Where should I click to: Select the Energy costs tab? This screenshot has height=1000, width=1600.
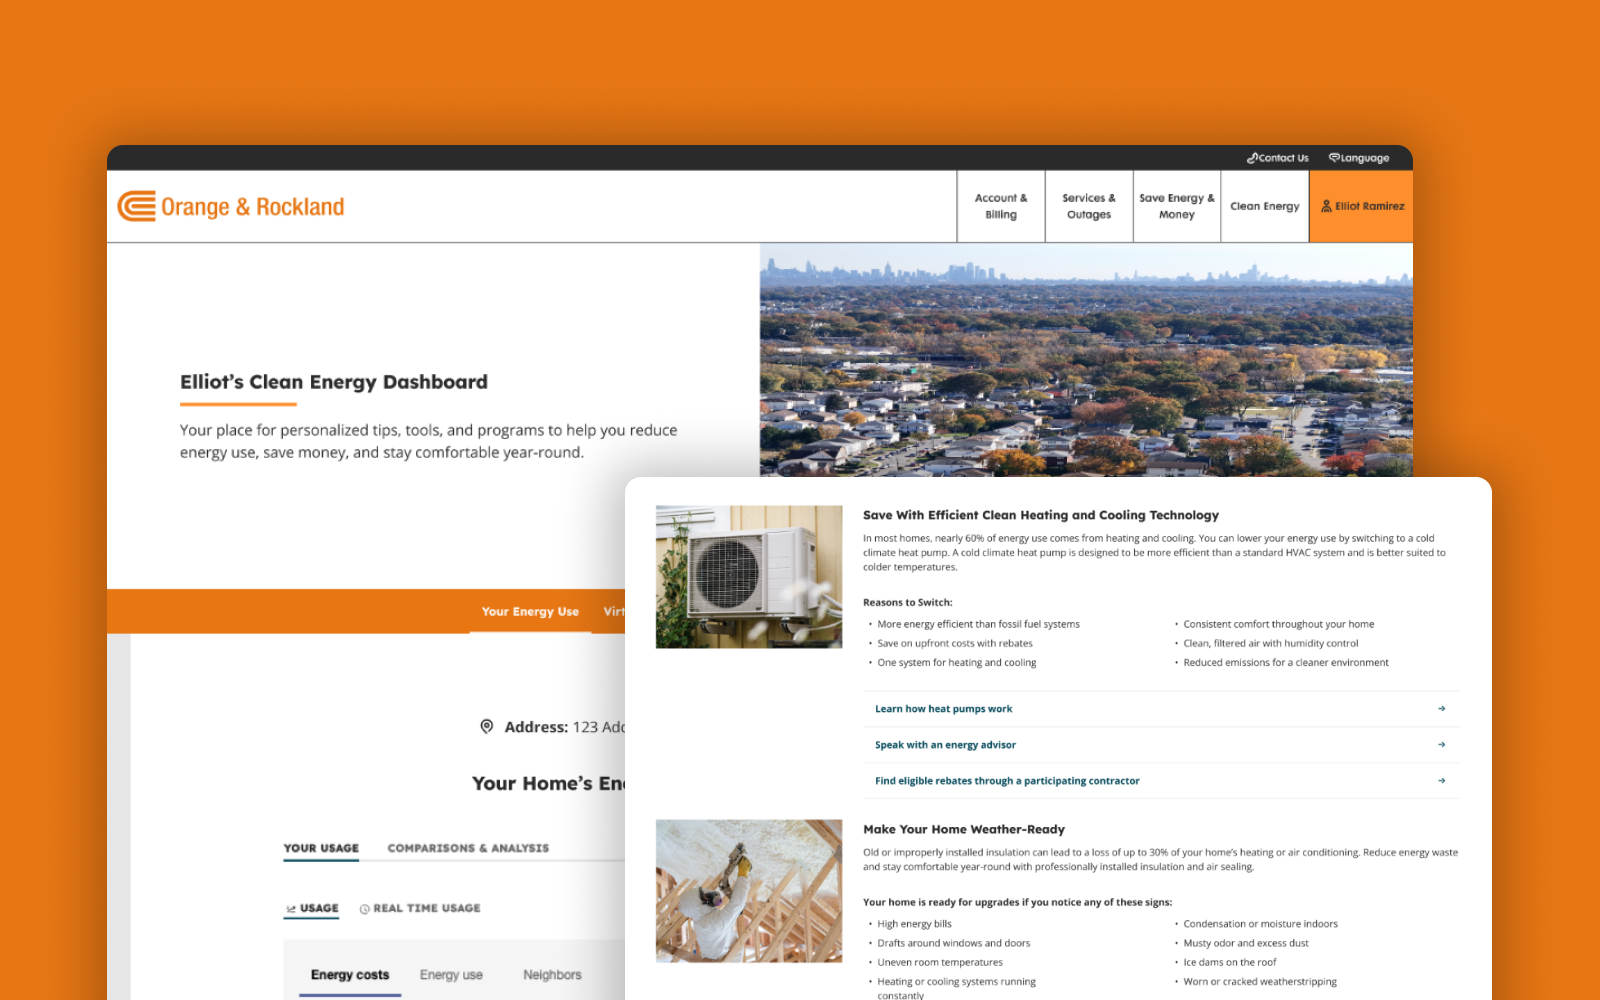350,975
